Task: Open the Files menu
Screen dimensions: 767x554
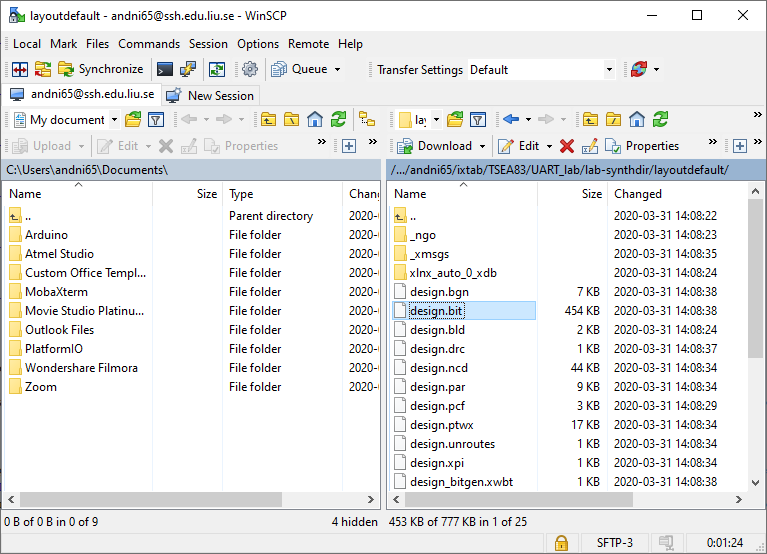Action: 97,44
